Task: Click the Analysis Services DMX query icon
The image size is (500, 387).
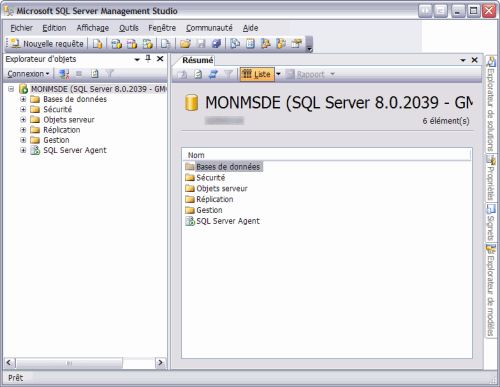Action: 132,44
